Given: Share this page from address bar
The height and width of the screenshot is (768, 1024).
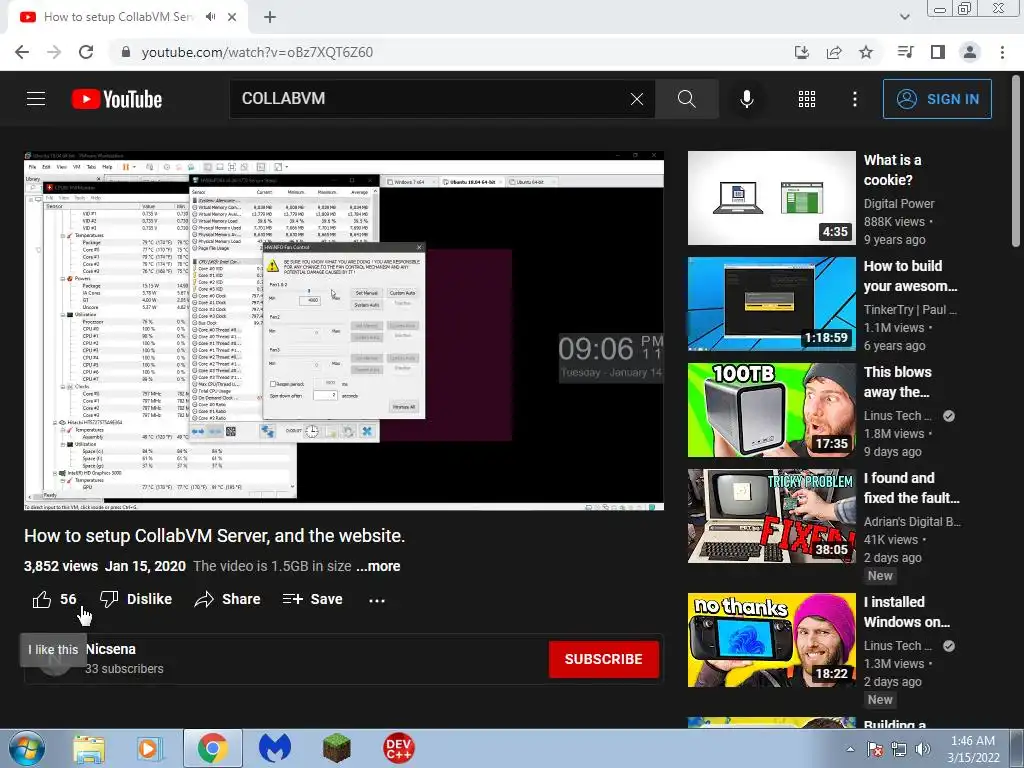Looking at the screenshot, I should [x=834, y=52].
